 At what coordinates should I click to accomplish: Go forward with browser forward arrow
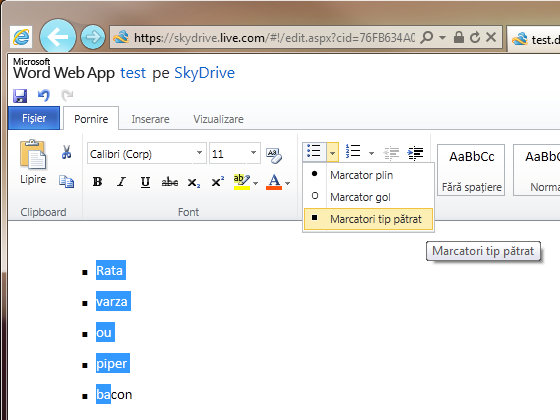tap(93, 37)
